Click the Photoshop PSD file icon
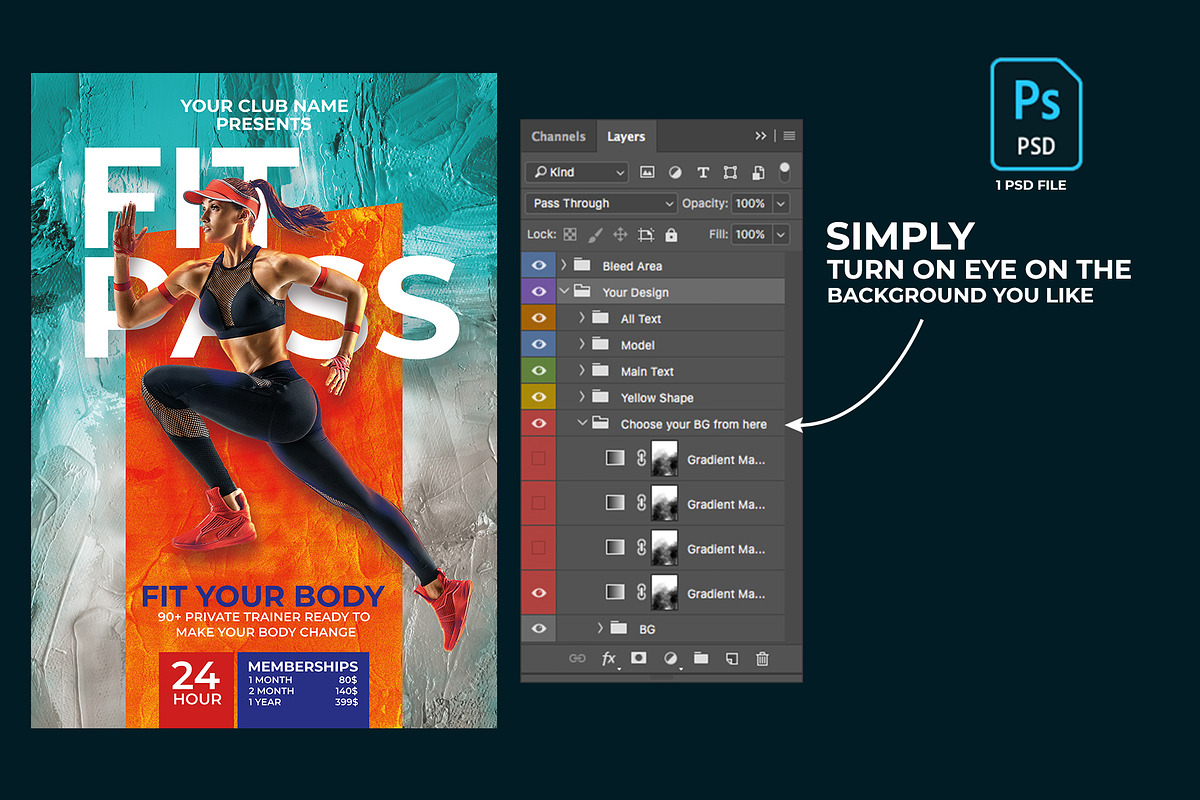This screenshot has height=800, width=1200. [x=1035, y=113]
